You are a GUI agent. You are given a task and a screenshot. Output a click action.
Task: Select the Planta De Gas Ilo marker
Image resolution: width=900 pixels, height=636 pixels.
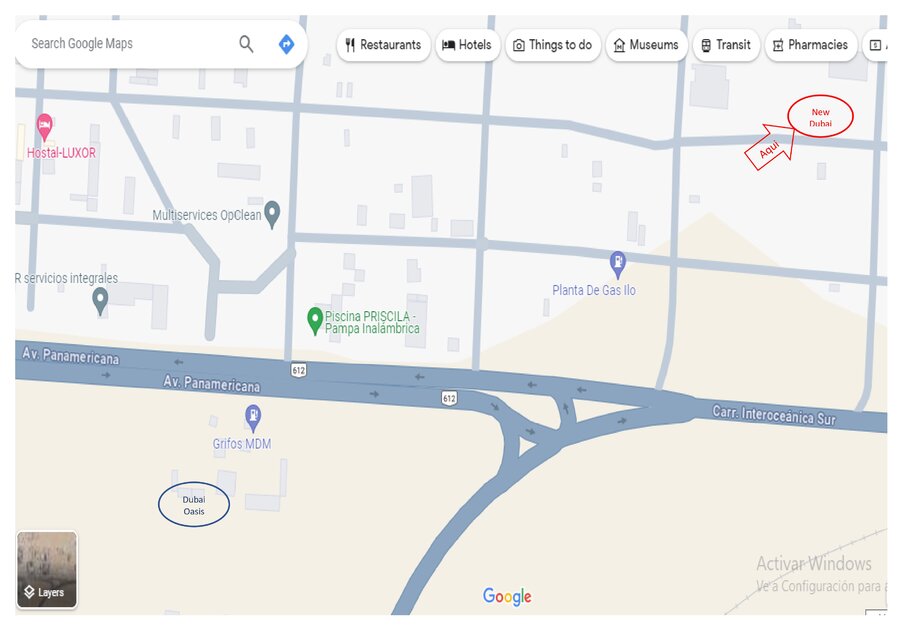click(618, 265)
